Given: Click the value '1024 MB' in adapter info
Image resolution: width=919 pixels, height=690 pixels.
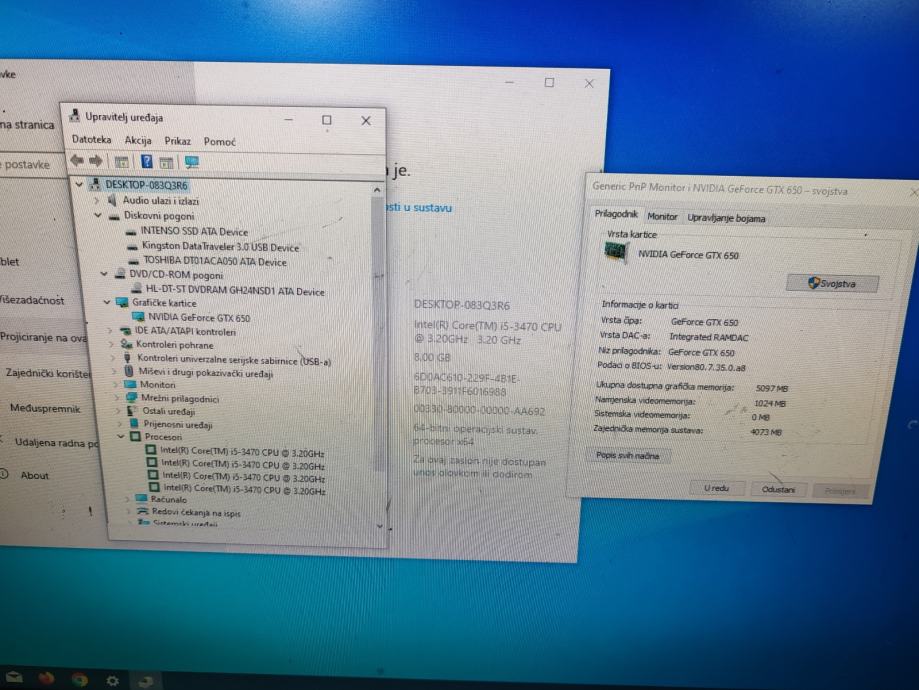Looking at the screenshot, I should (770, 403).
